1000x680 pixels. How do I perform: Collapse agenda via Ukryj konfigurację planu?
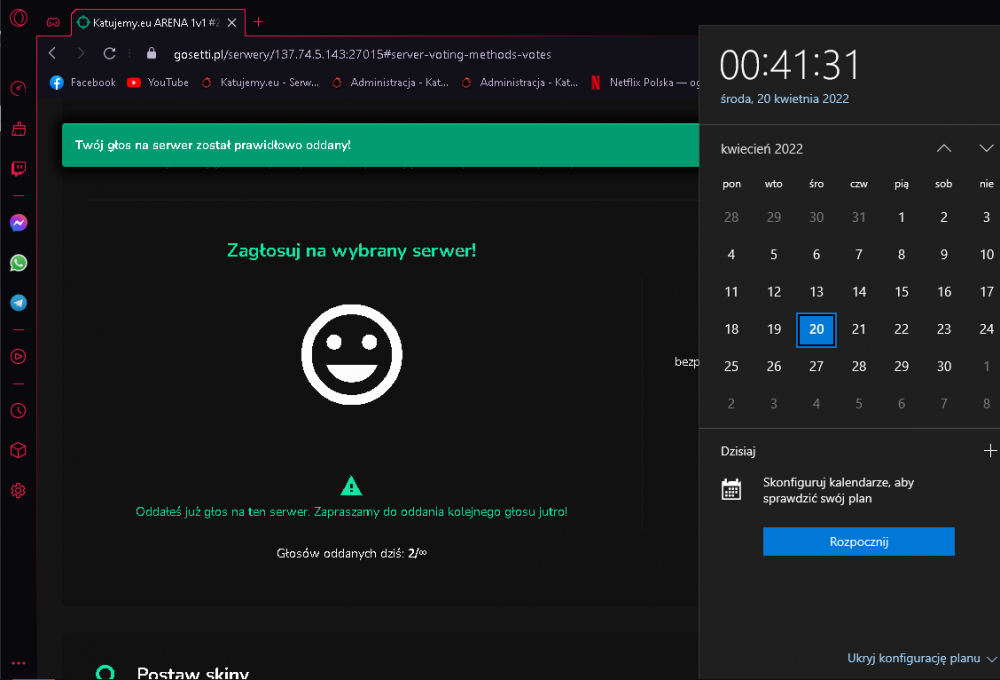click(x=920, y=658)
